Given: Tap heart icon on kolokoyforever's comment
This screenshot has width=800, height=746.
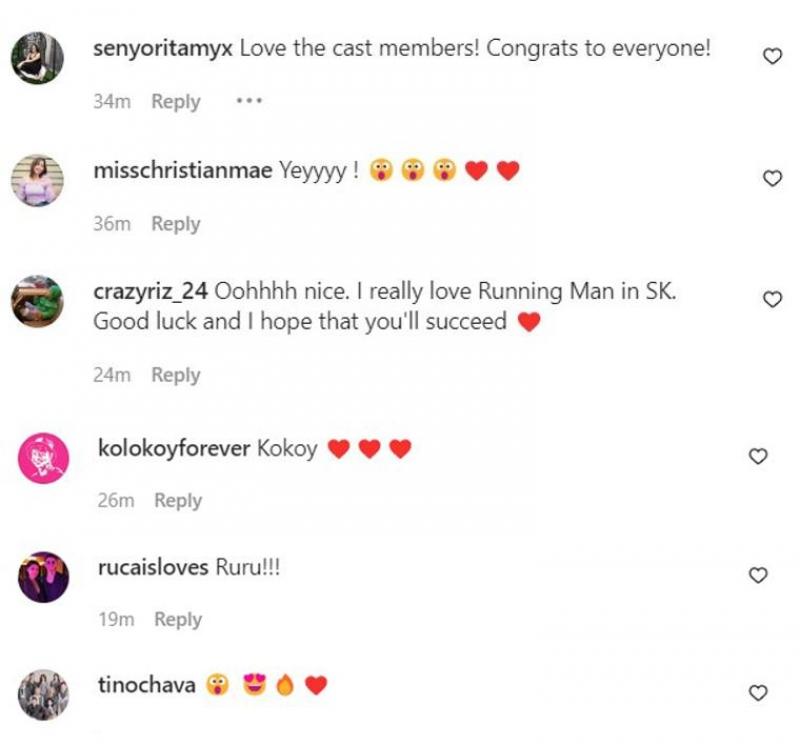Looking at the screenshot, I should coord(758,457).
